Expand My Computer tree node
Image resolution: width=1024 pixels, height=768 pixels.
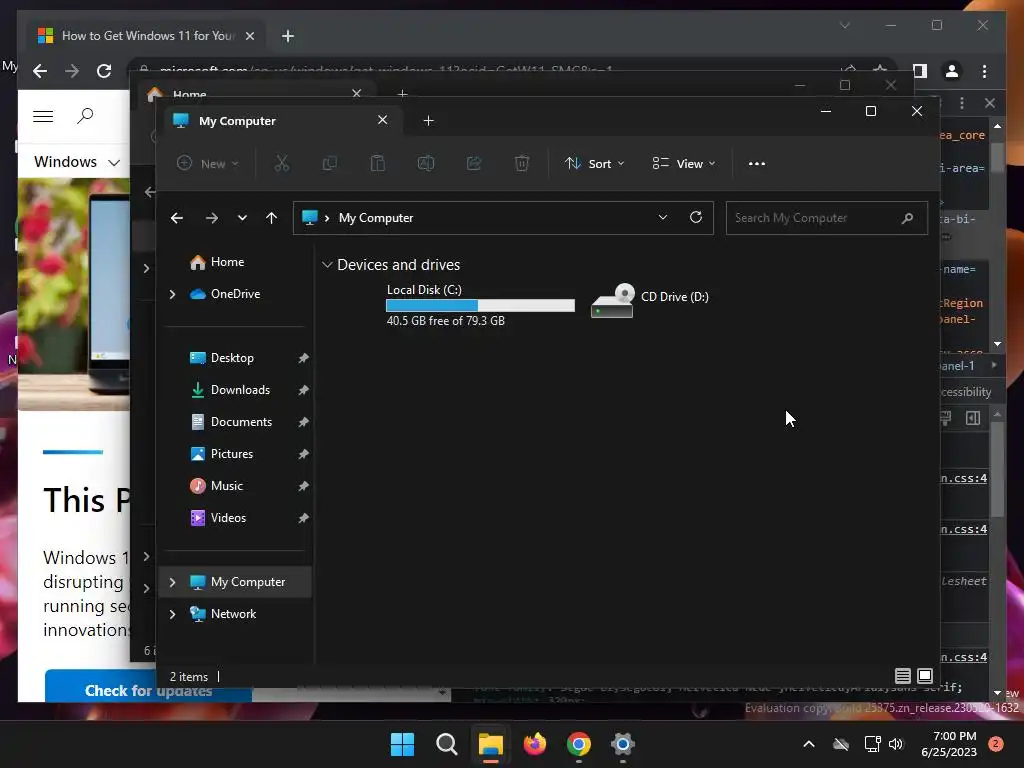coord(172,582)
